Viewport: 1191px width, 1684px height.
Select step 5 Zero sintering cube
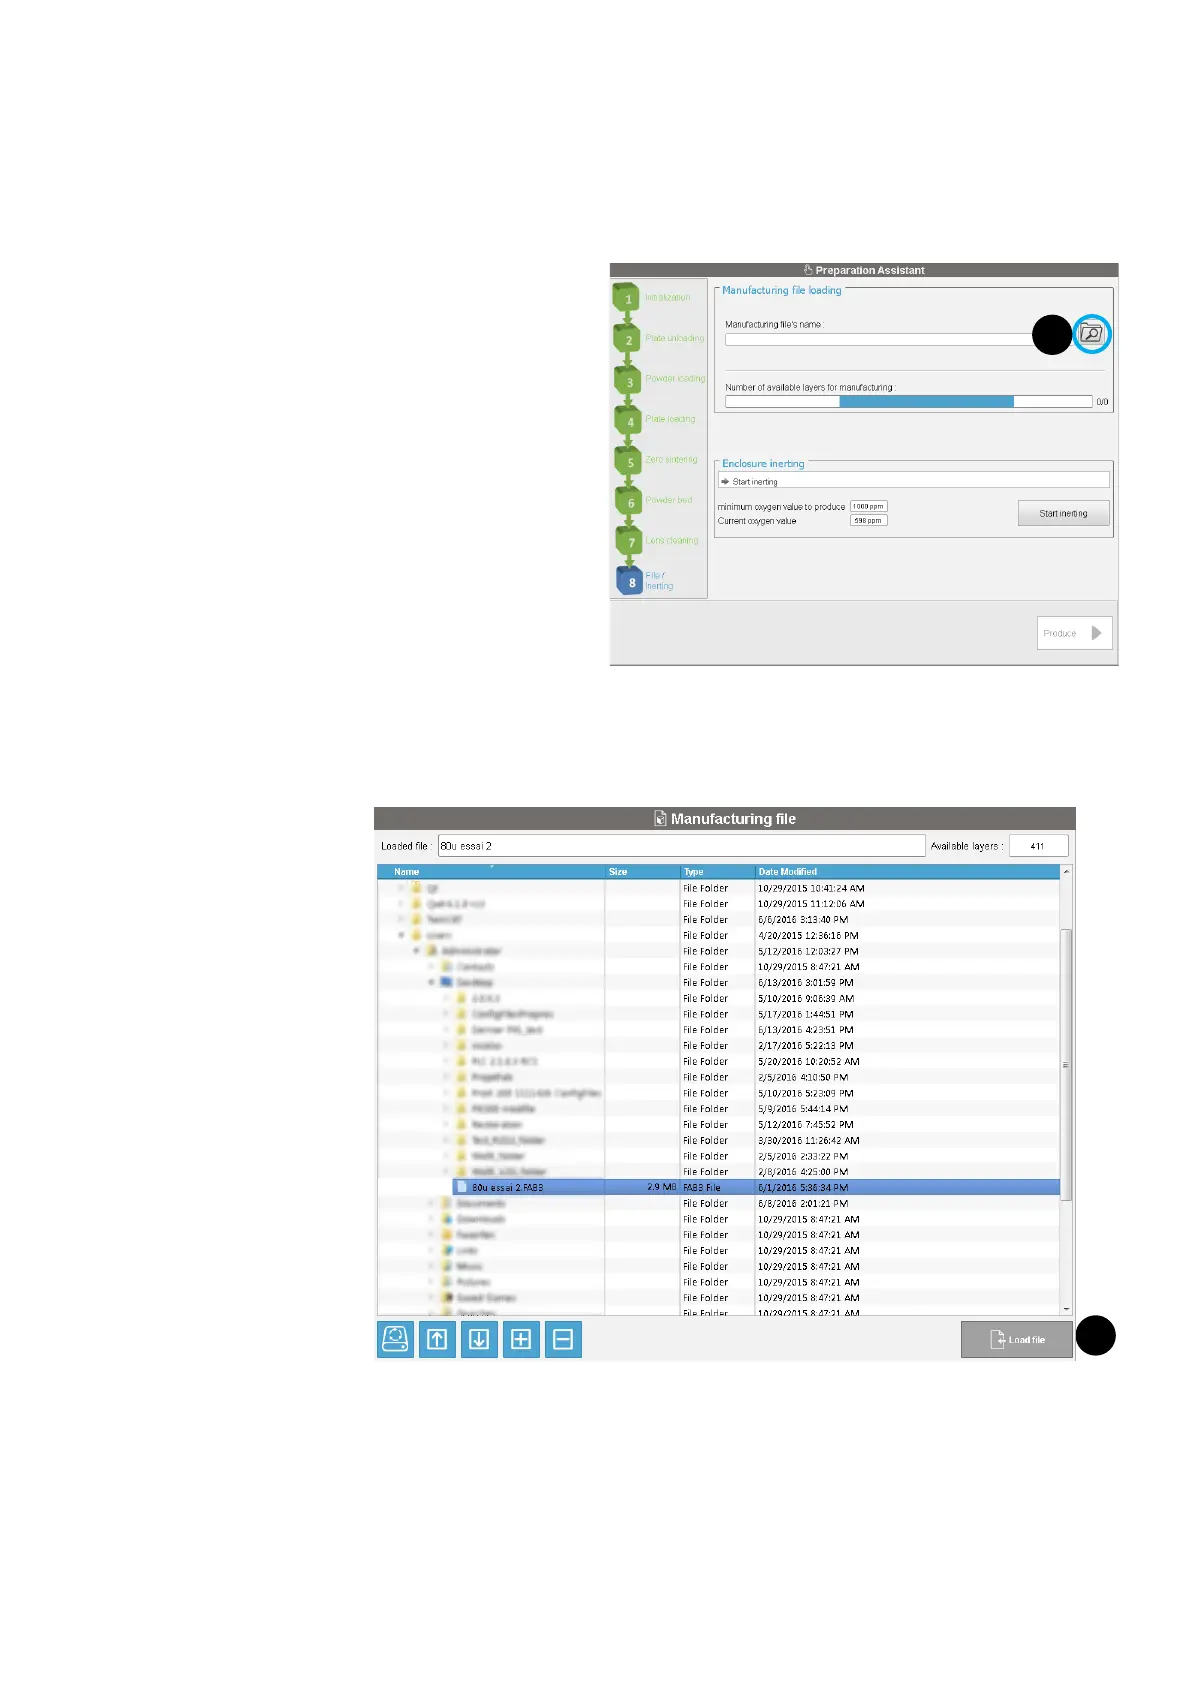click(628, 460)
